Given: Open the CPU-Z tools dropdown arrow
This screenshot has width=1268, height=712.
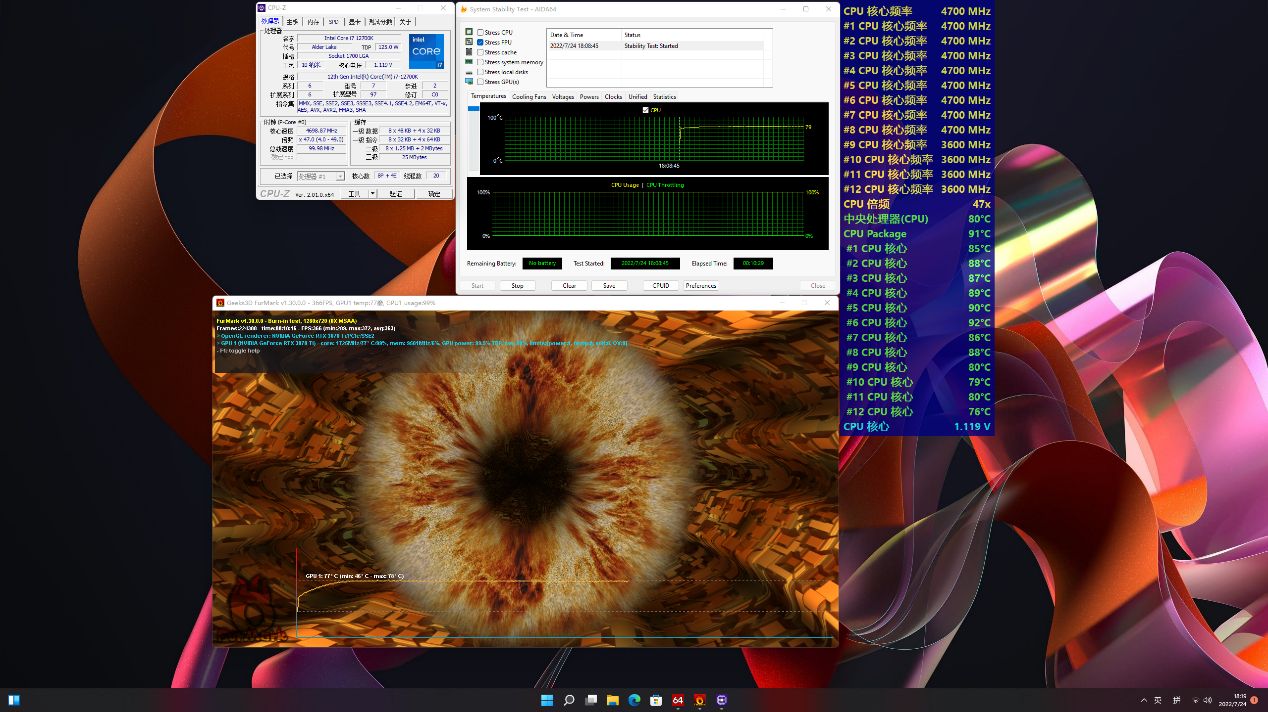Looking at the screenshot, I should pos(373,194).
